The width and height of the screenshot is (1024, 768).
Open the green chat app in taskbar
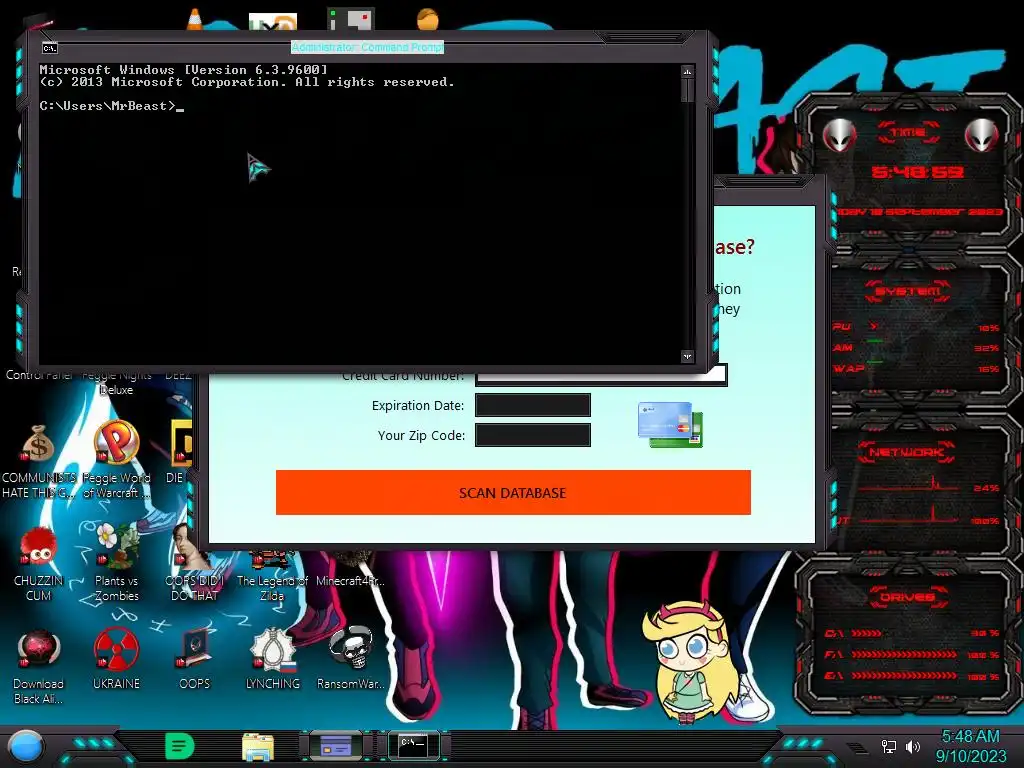(180, 746)
